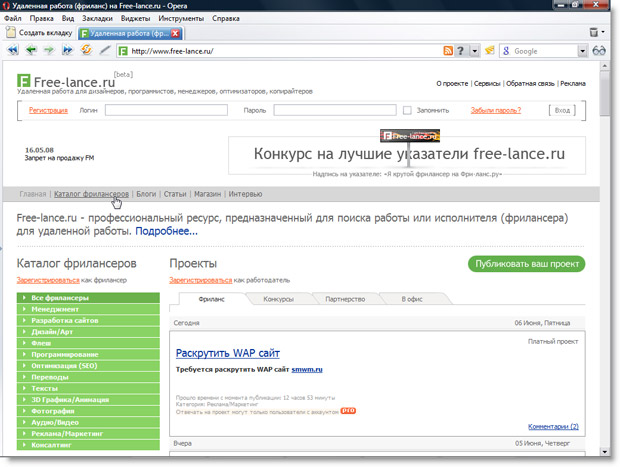Image resolution: width=620 pixels, height=467 pixels.
Task: Tick the Запомнить checkbox
Action: click(x=407, y=110)
